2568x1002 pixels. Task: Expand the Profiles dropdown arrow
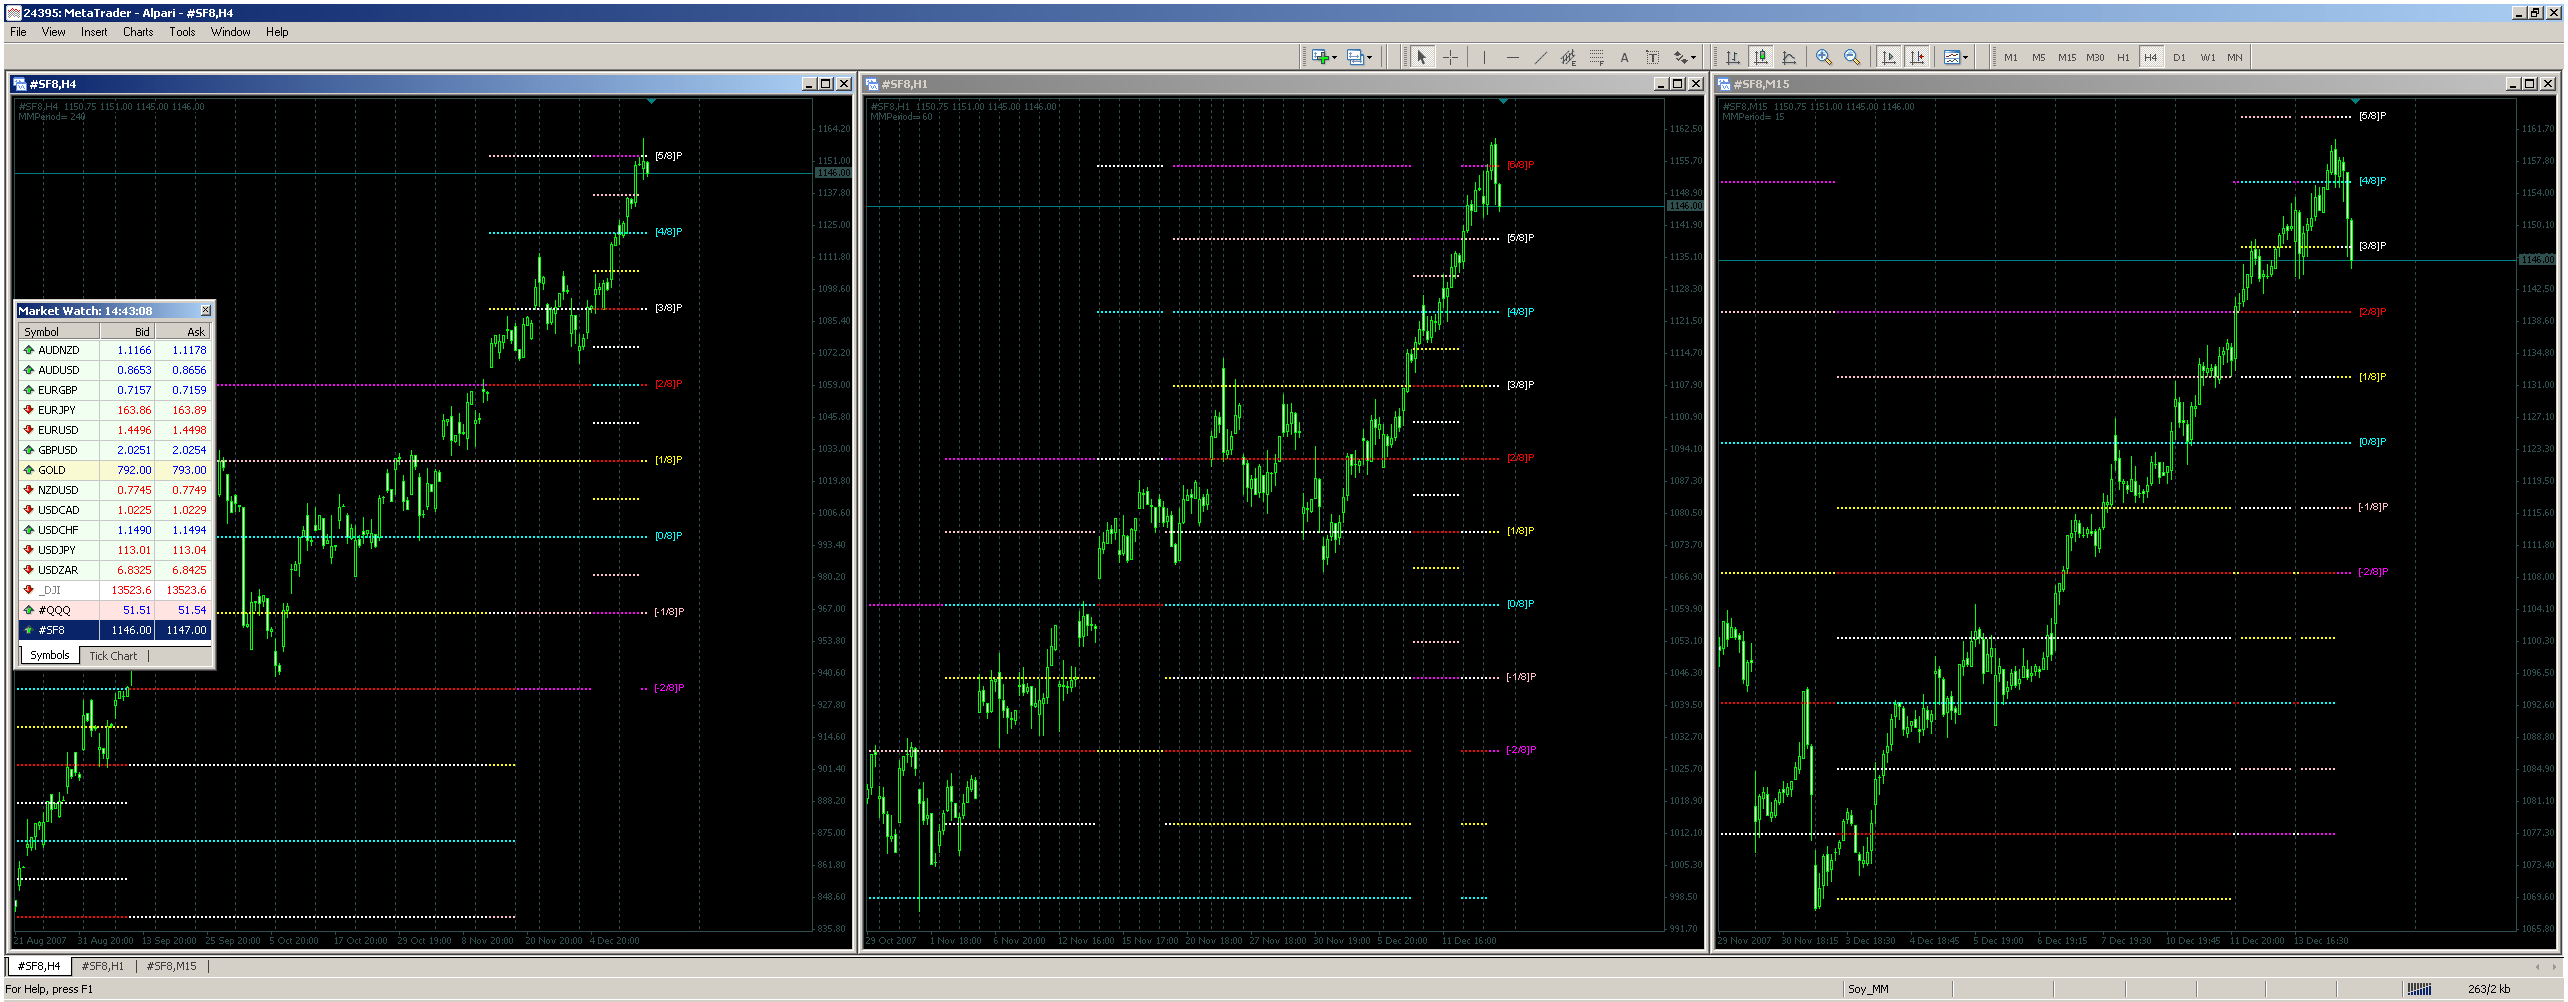tap(1370, 57)
